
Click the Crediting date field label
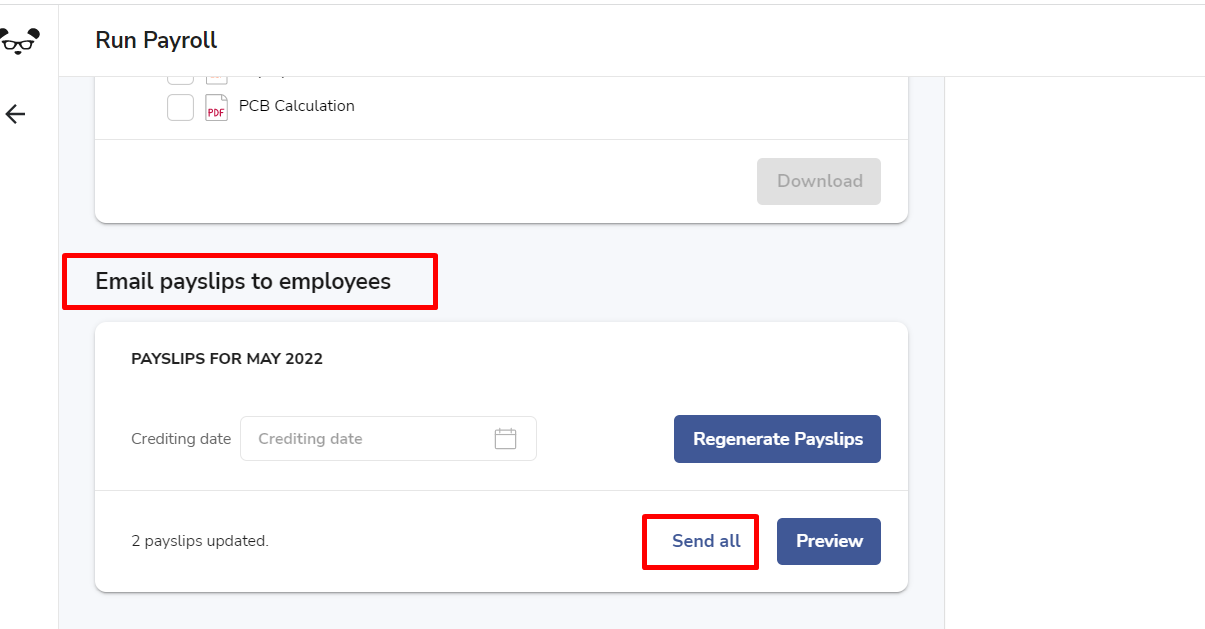181,439
